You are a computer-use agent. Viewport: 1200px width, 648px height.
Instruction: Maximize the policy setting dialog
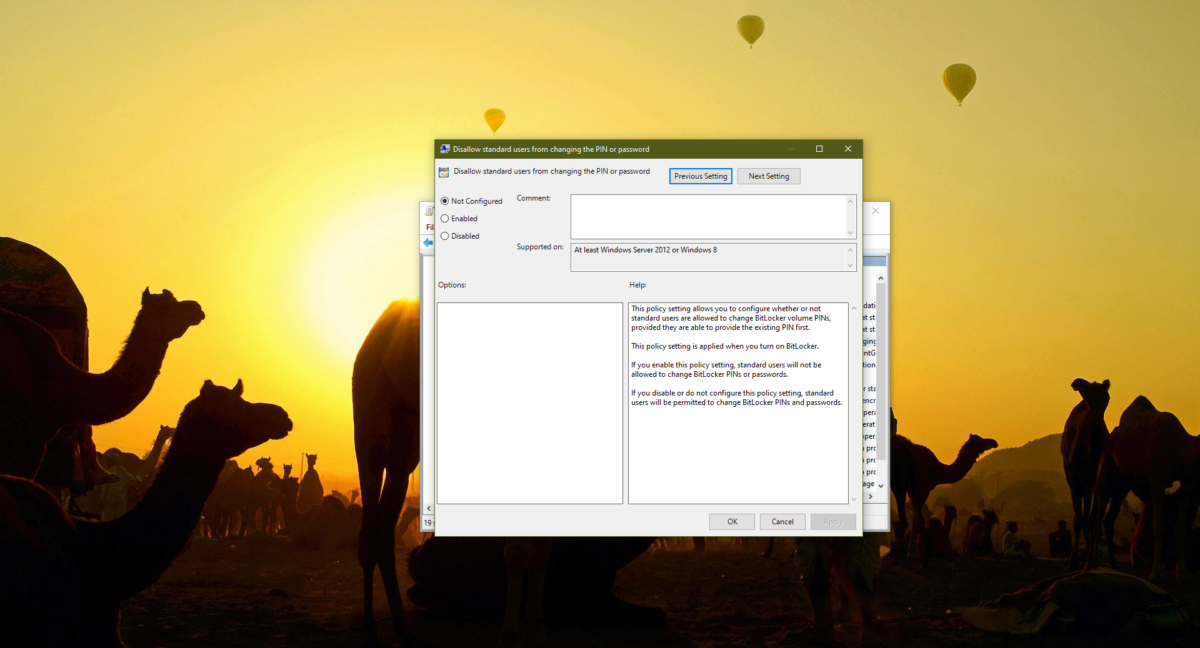pos(819,149)
